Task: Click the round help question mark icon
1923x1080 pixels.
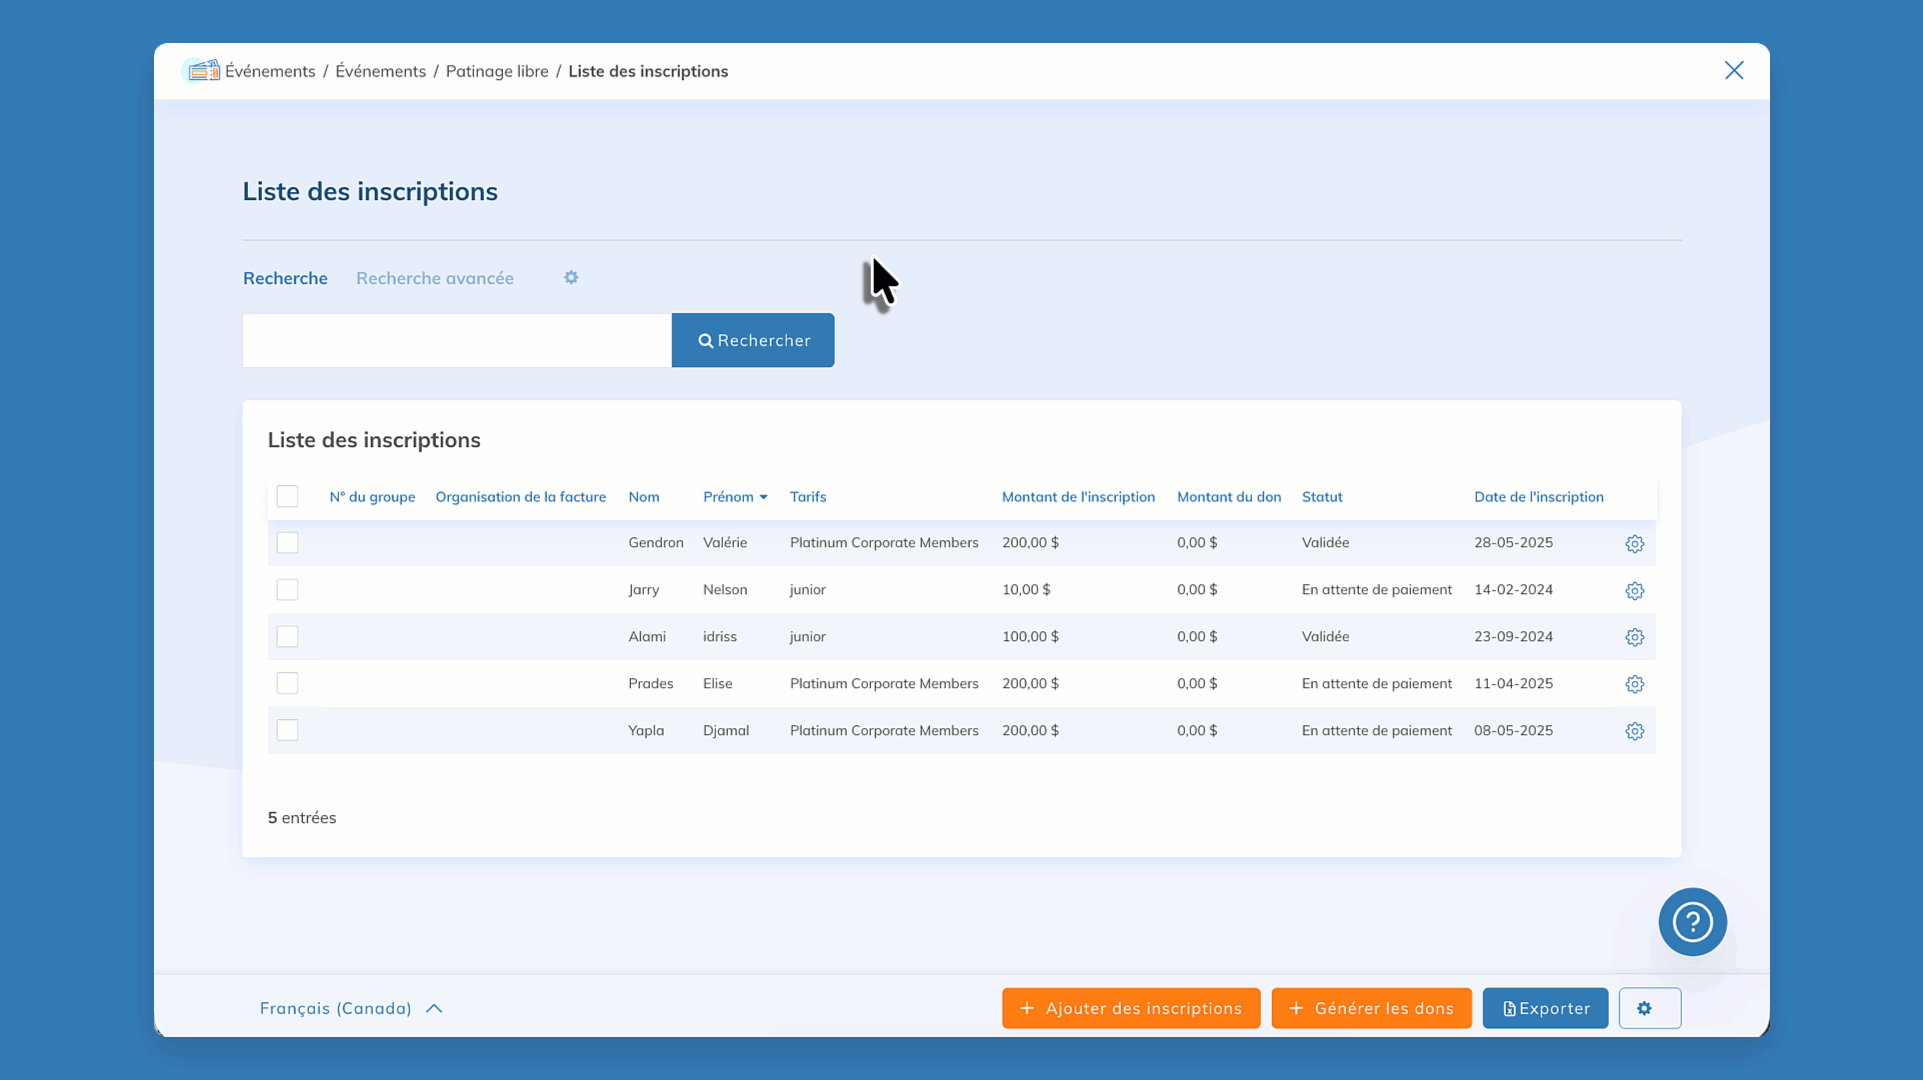Action: point(1692,922)
